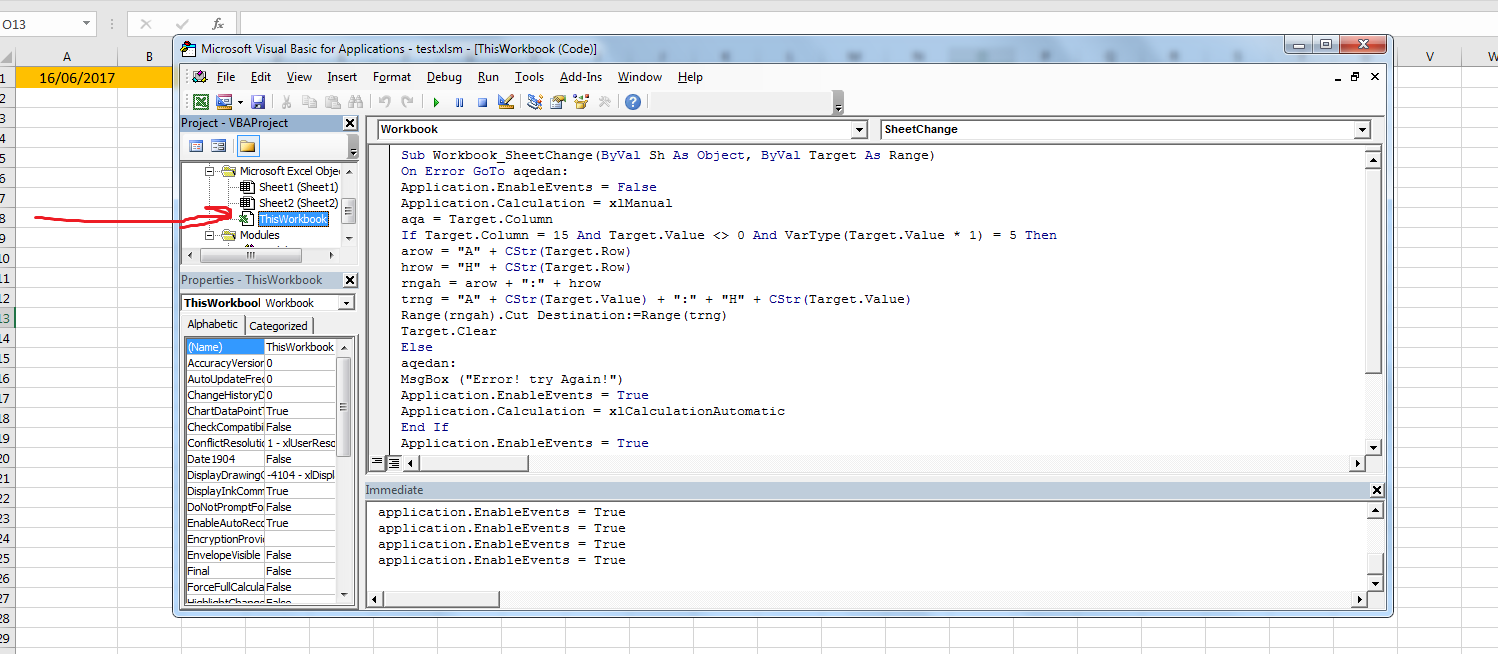This screenshot has width=1498, height=654.
Task: Toggle Folders view in Project panel
Action: point(247,147)
